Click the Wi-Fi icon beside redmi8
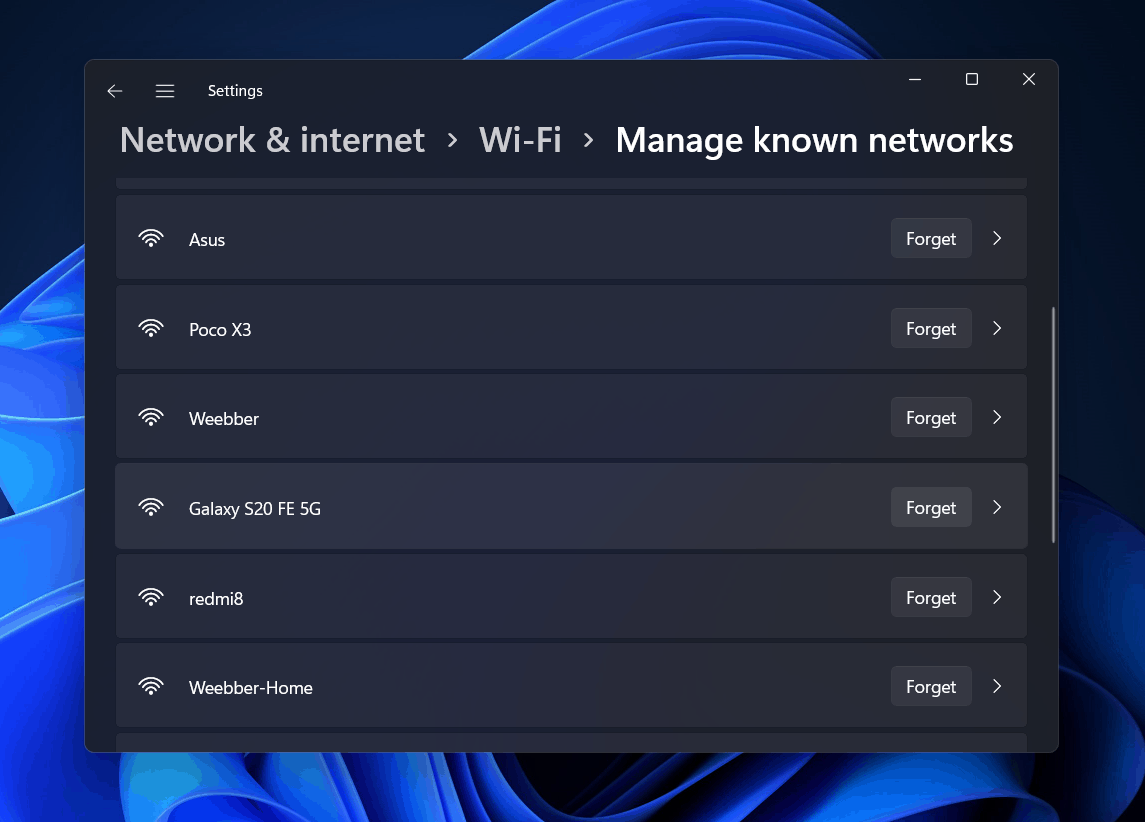Viewport: 1145px width, 822px height. [151, 596]
